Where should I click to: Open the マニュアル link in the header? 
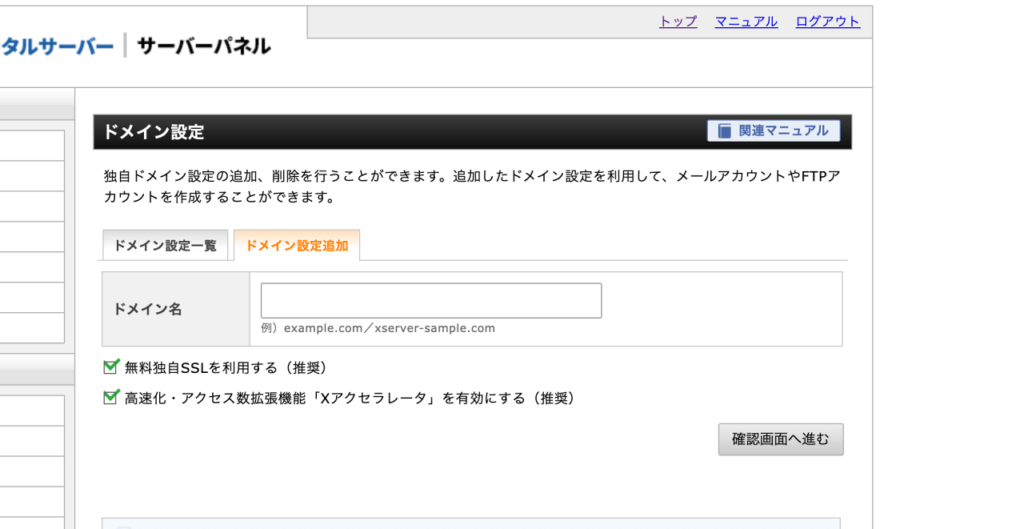click(x=746, y=21)
